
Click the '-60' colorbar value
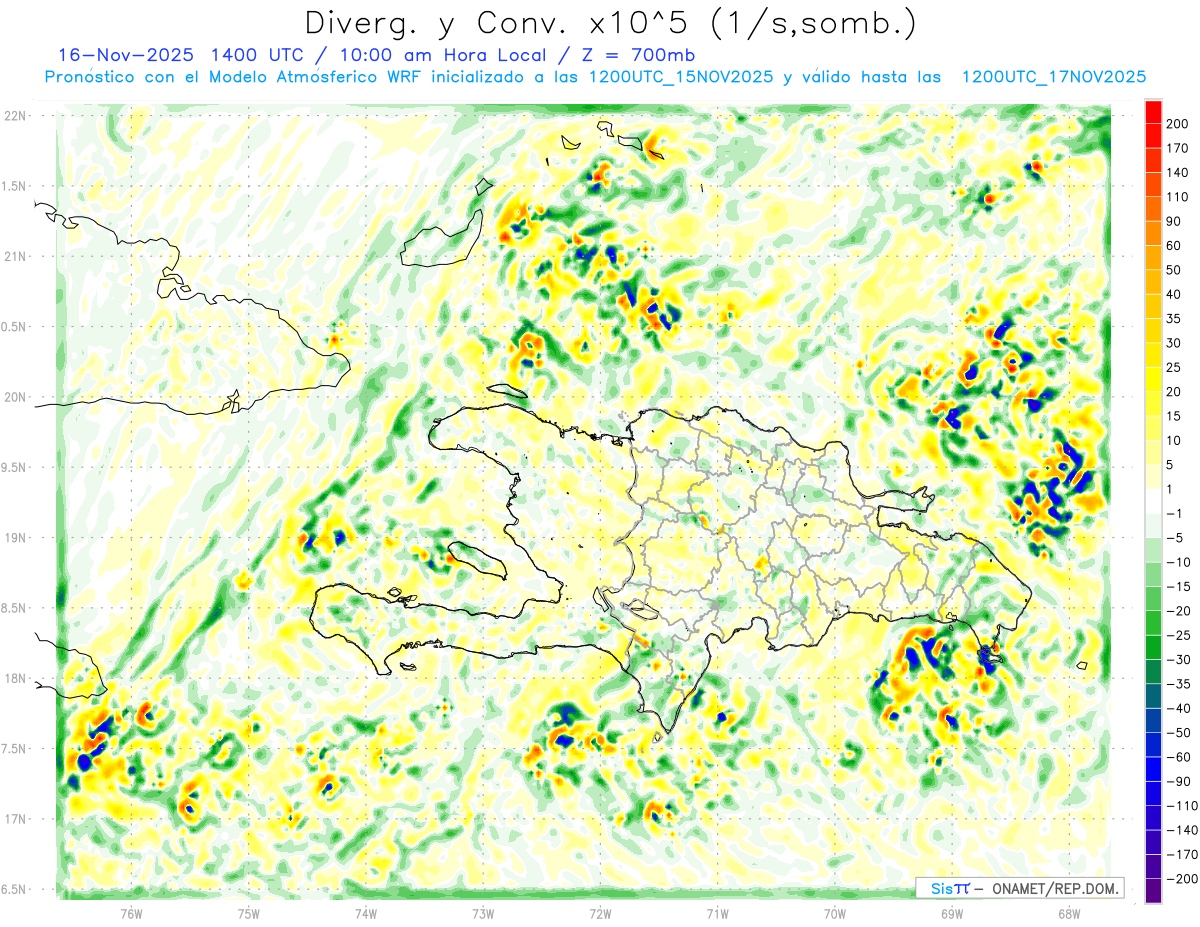tap(1178, 758)
